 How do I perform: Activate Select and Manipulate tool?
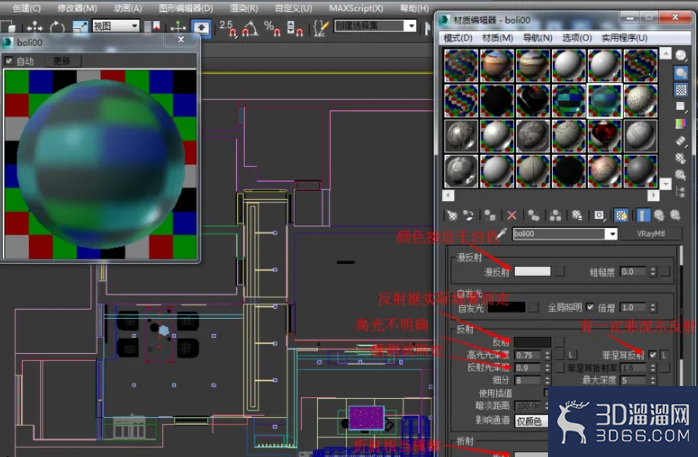[178, 28]
